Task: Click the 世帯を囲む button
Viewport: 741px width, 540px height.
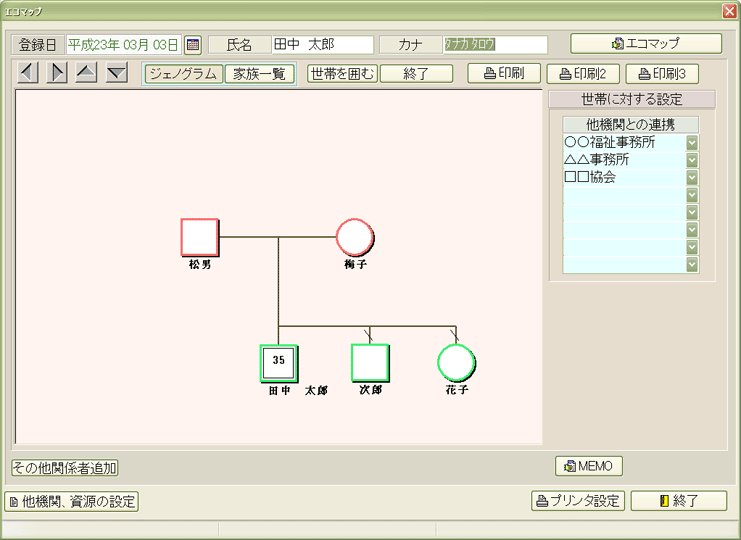Action: click(342, 74)
